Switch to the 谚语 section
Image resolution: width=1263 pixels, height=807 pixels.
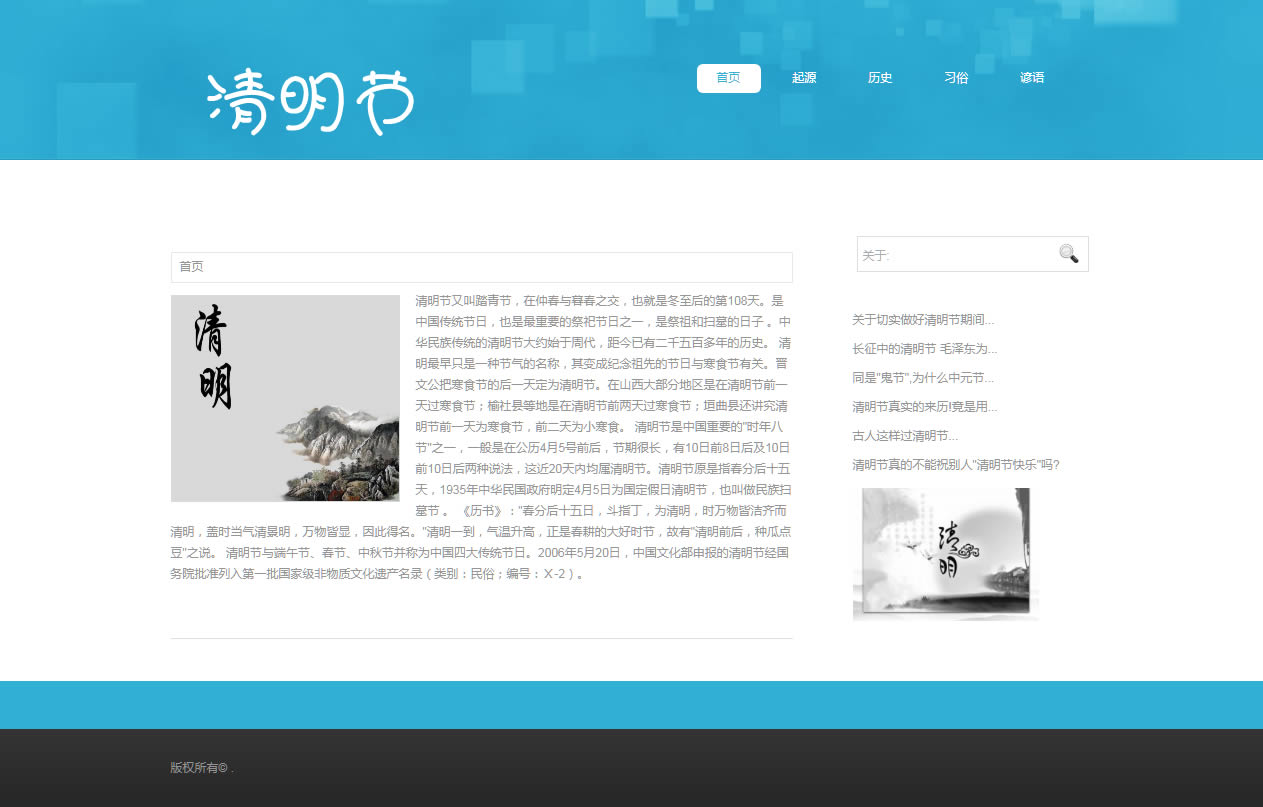click(1032, 78)
